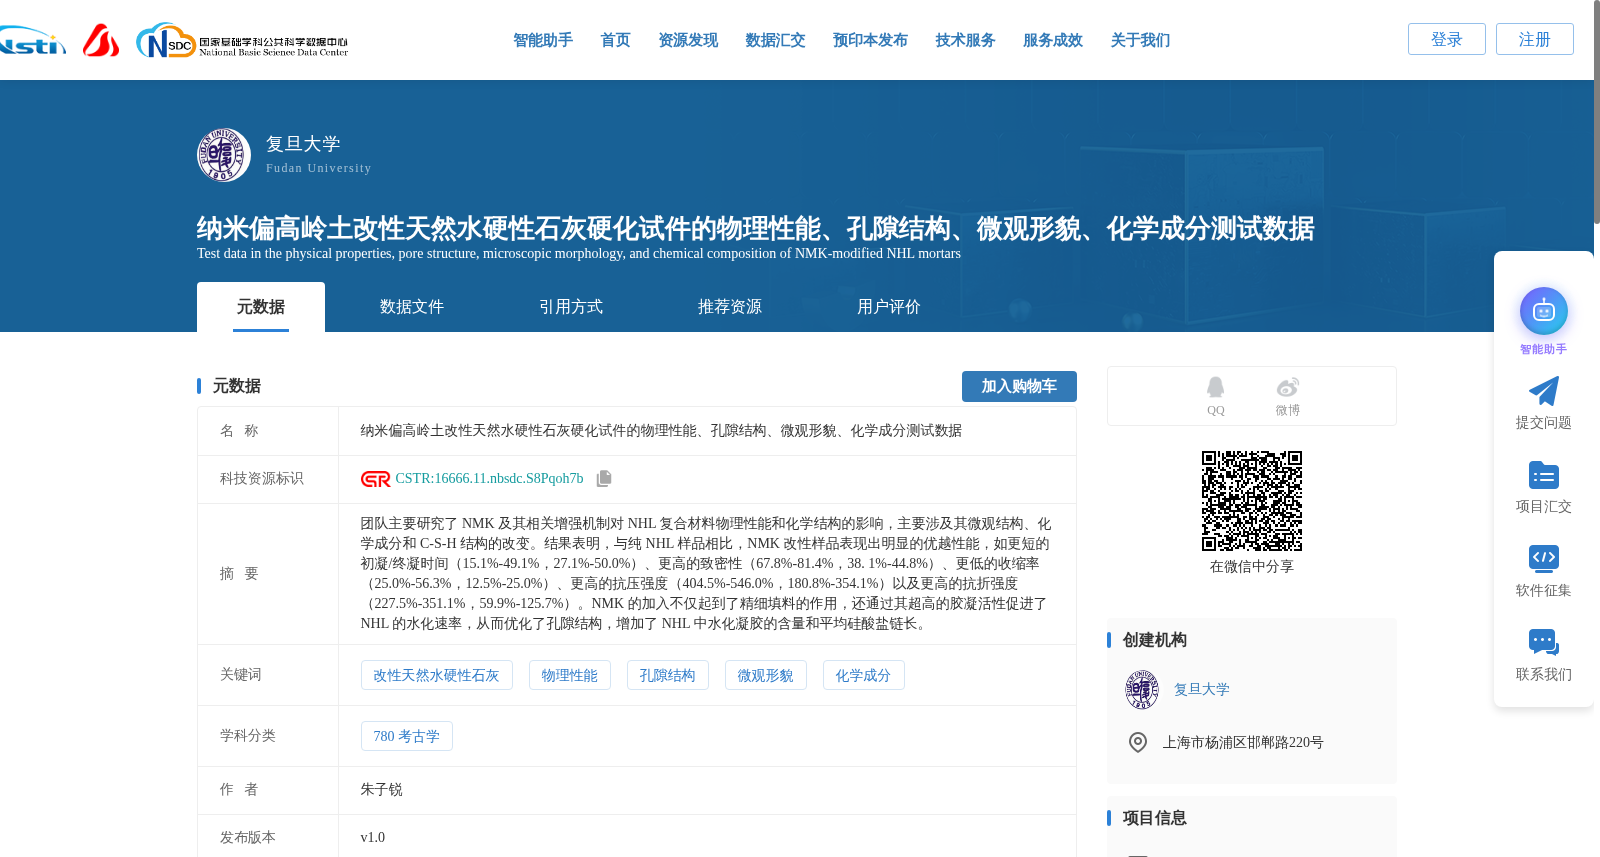This screenshot has width=1600, height=857.
Task: Click the red flame logo in header
Action: 100,40
